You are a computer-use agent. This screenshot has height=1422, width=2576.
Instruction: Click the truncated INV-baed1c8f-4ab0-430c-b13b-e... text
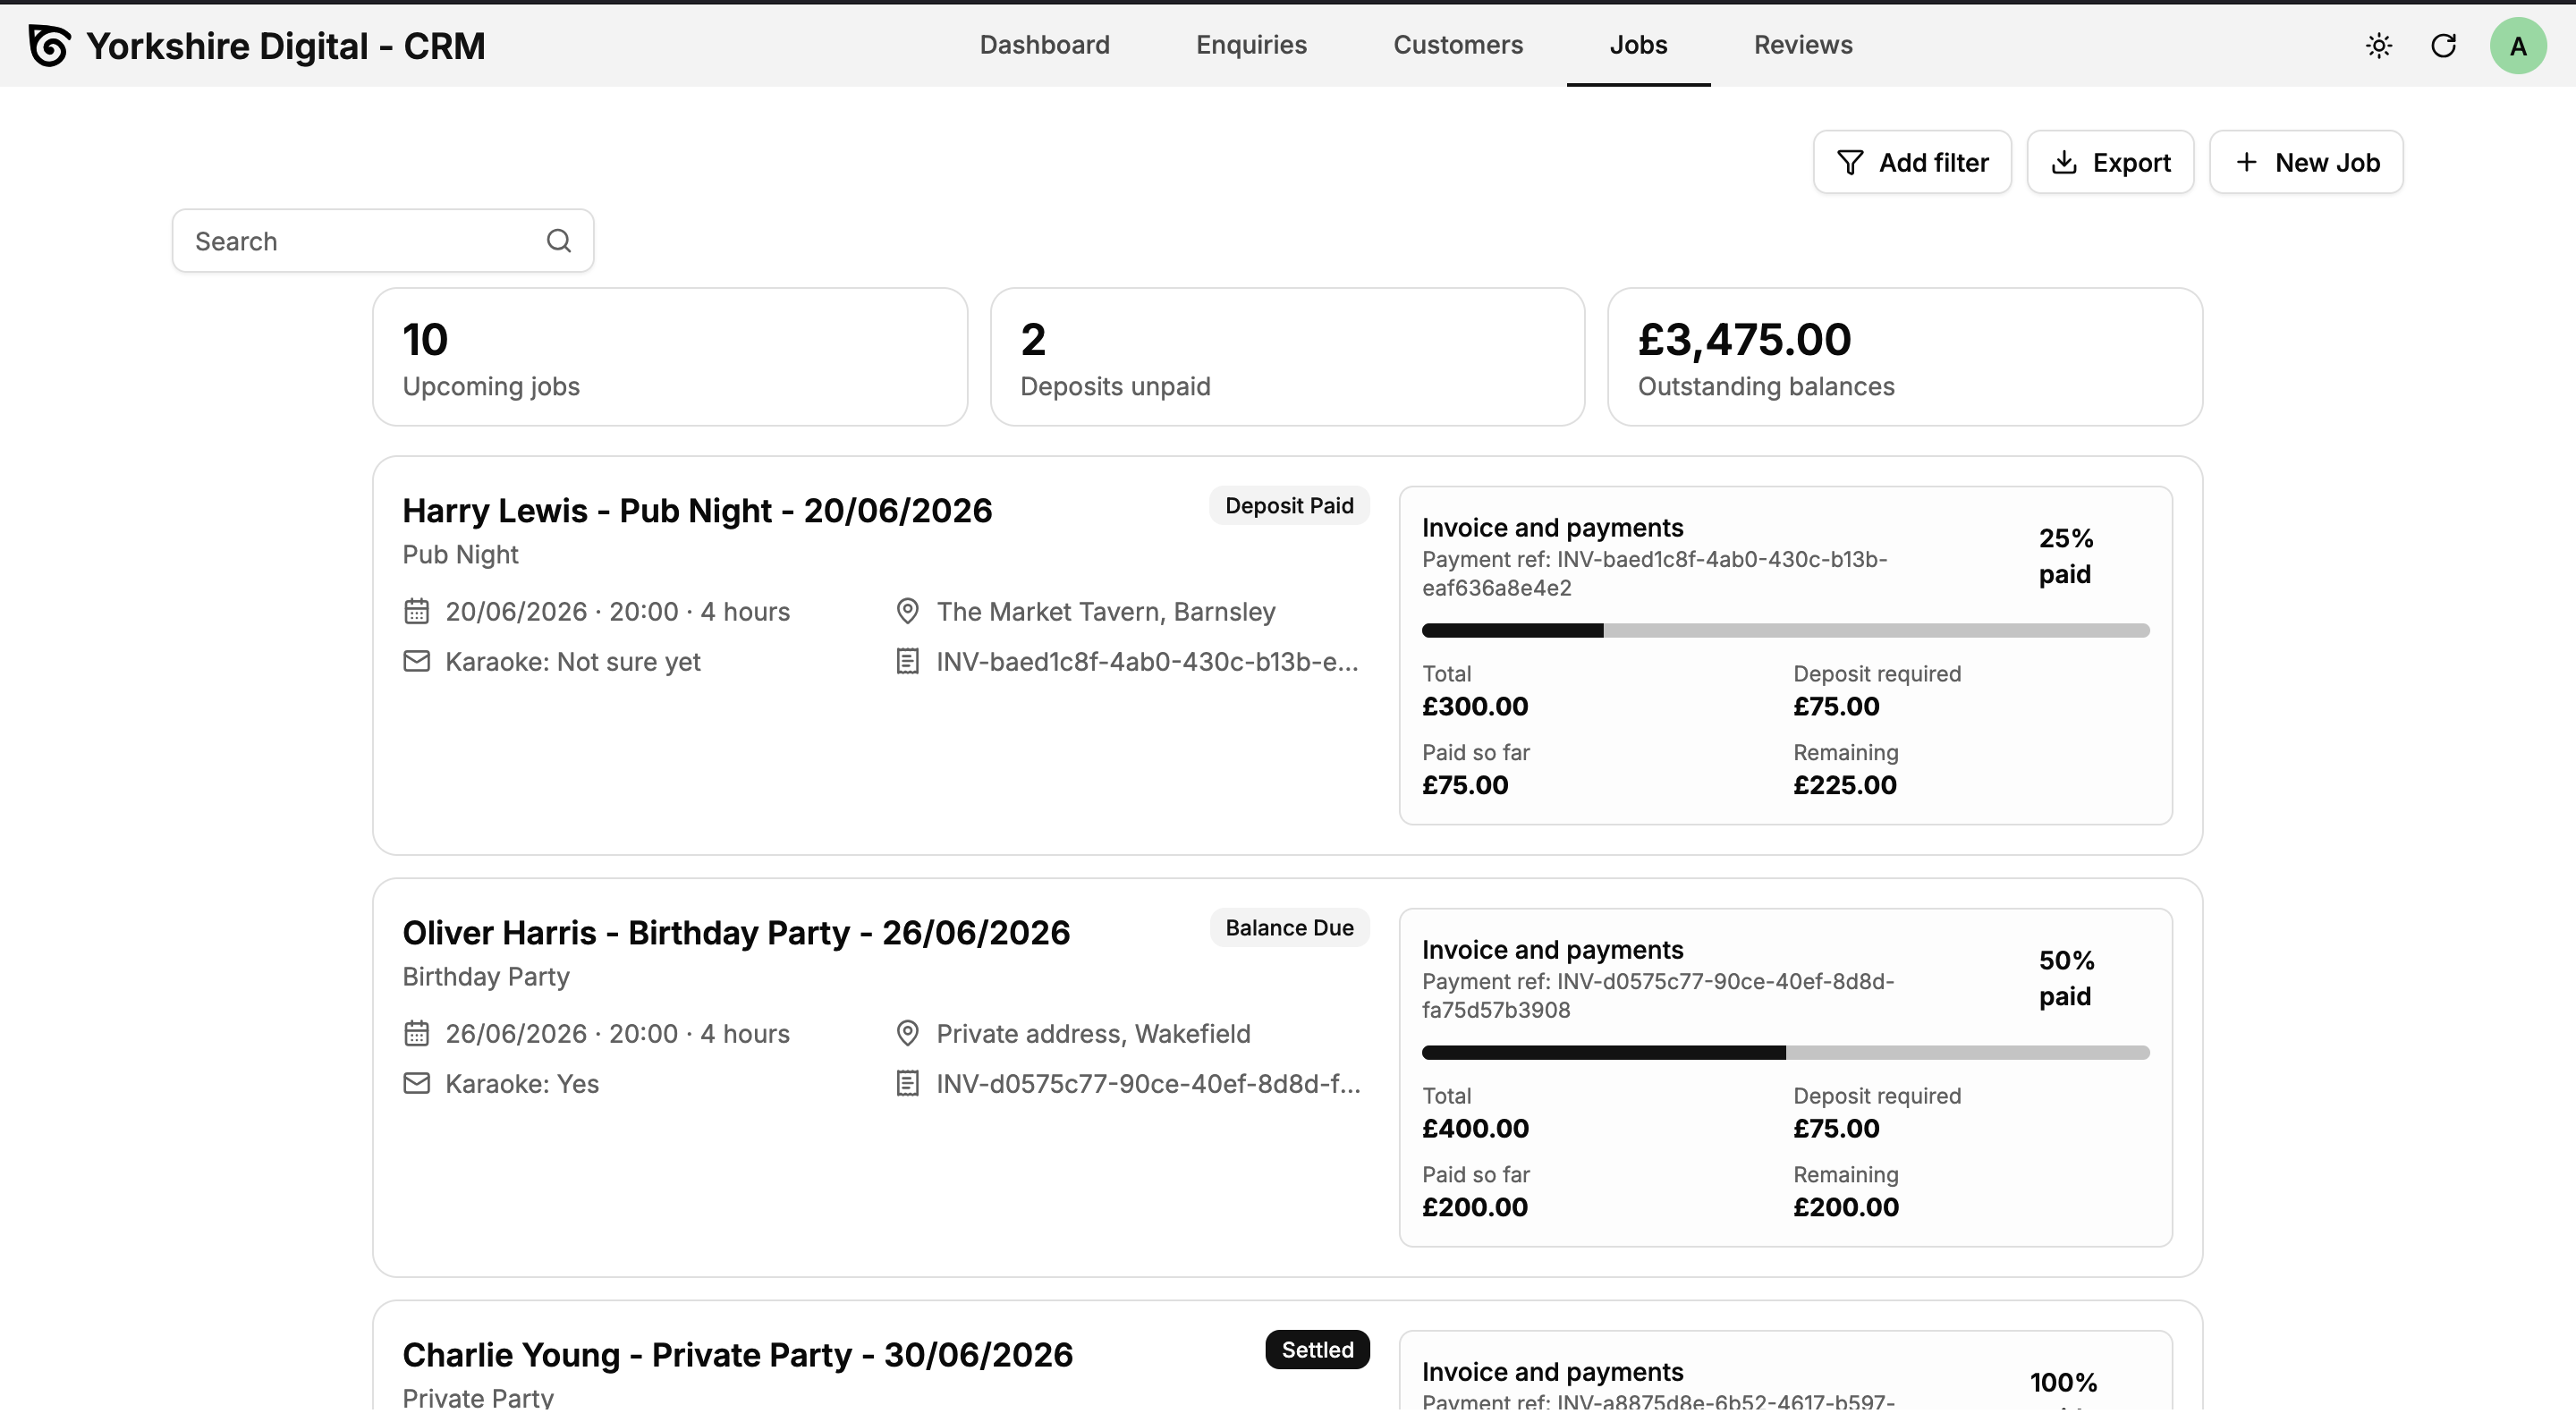tap(1147, 661)
